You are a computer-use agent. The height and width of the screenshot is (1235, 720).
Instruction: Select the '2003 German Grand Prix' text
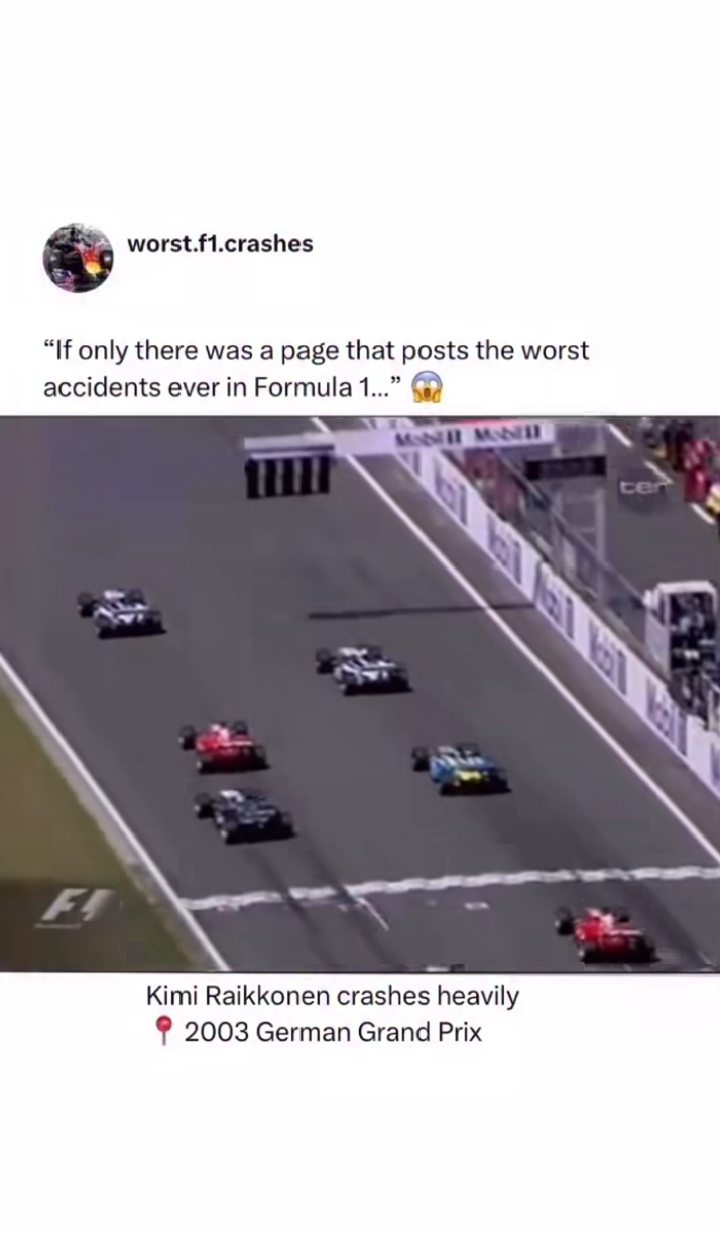coord(333,1032)
